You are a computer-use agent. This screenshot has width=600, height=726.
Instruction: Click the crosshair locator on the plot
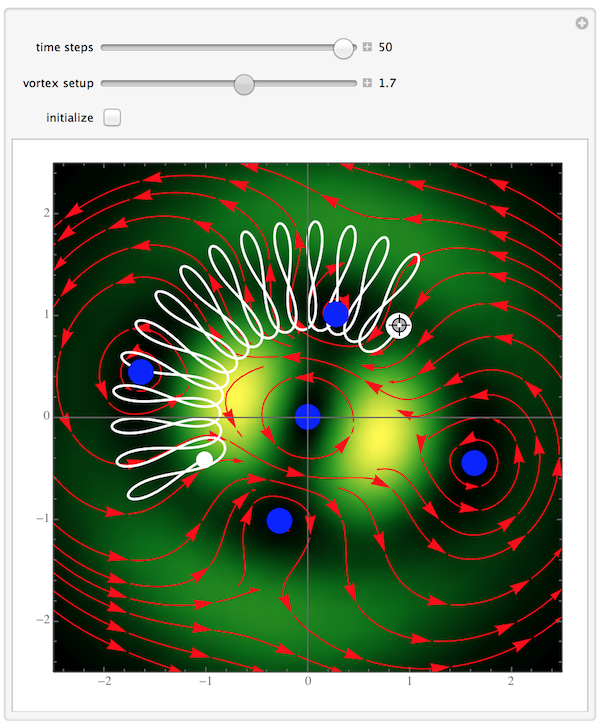click(399, 326)
